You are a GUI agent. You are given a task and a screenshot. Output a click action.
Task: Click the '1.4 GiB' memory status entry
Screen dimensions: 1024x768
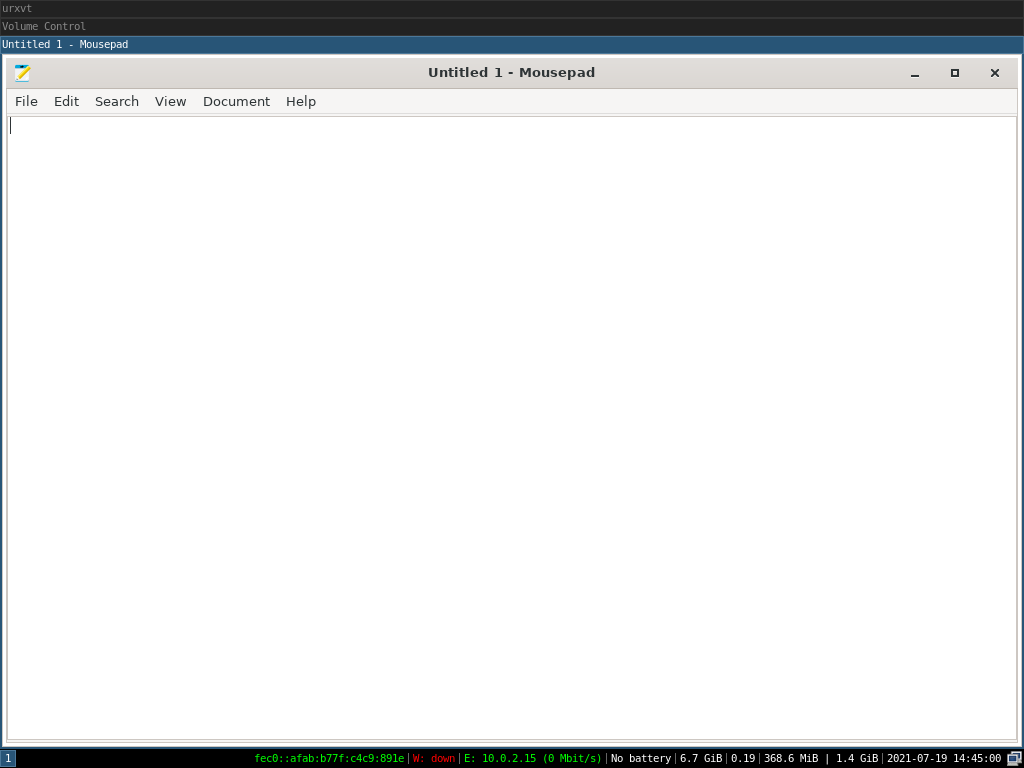pyautogui.click(x=857, y=758)
